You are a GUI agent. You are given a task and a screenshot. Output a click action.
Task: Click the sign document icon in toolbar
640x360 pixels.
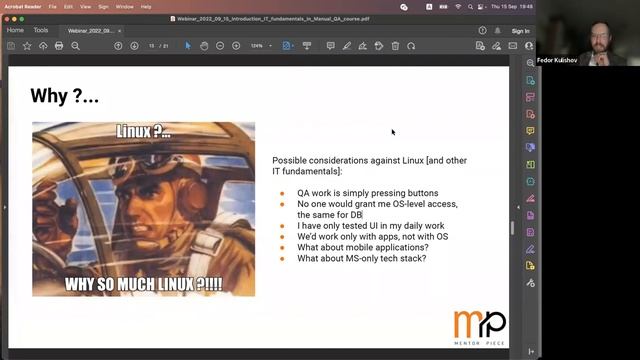click(x=362, y=46)
